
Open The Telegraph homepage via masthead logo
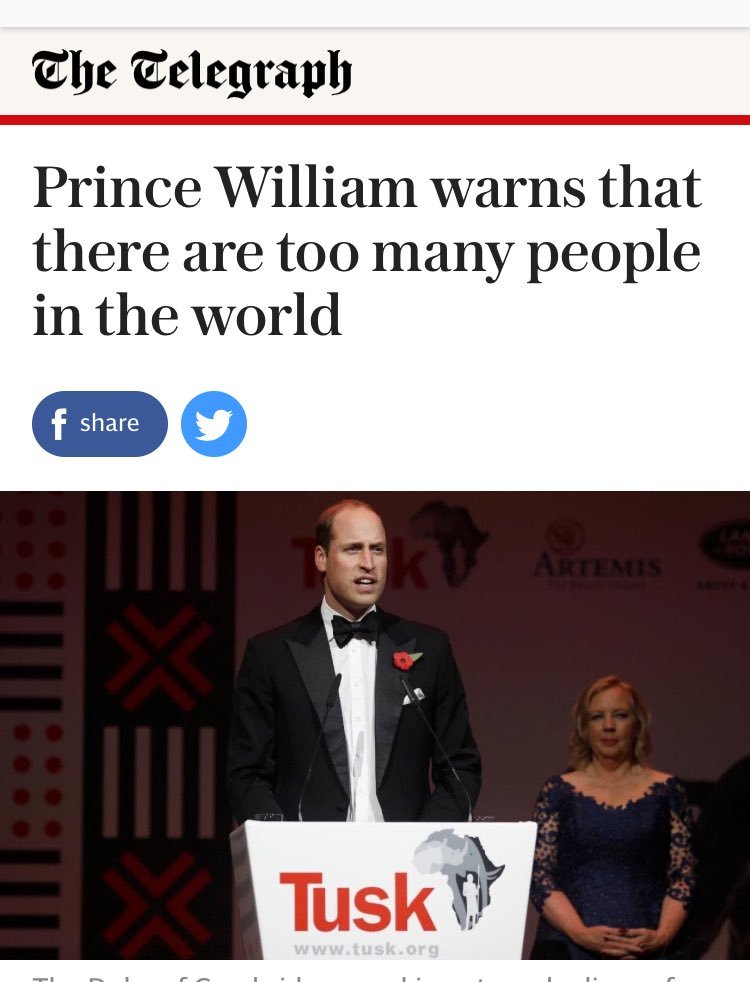pos(192,72)
